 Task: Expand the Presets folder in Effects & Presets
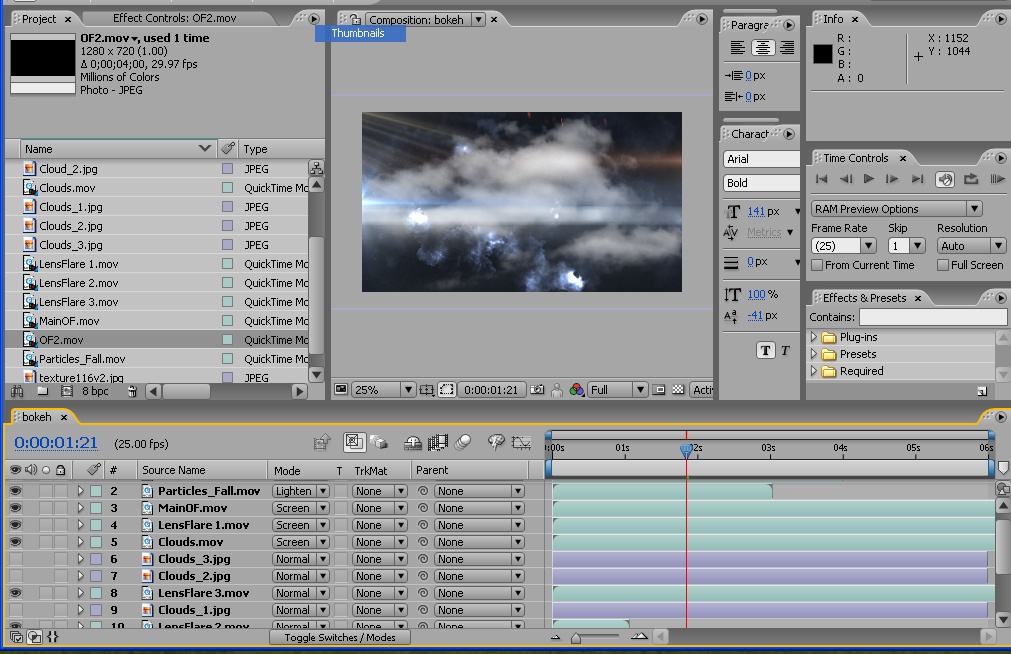814,354
